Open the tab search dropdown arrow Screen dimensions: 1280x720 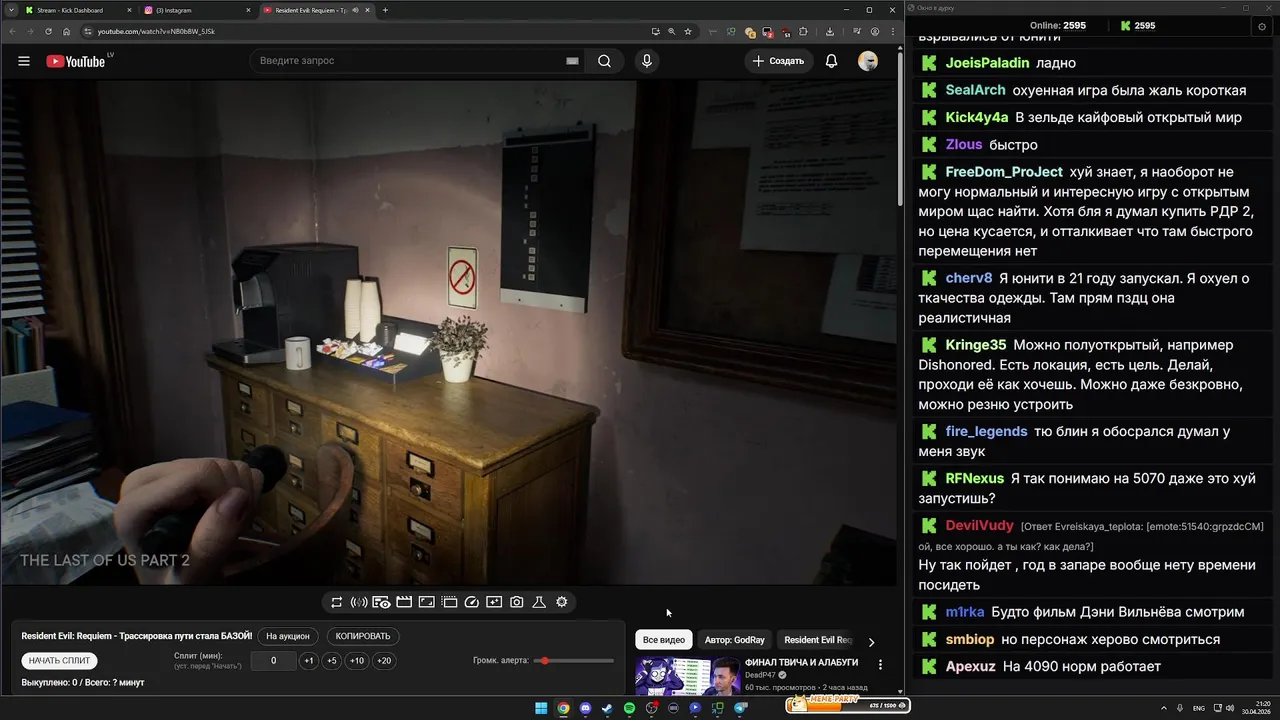(10, 10)
